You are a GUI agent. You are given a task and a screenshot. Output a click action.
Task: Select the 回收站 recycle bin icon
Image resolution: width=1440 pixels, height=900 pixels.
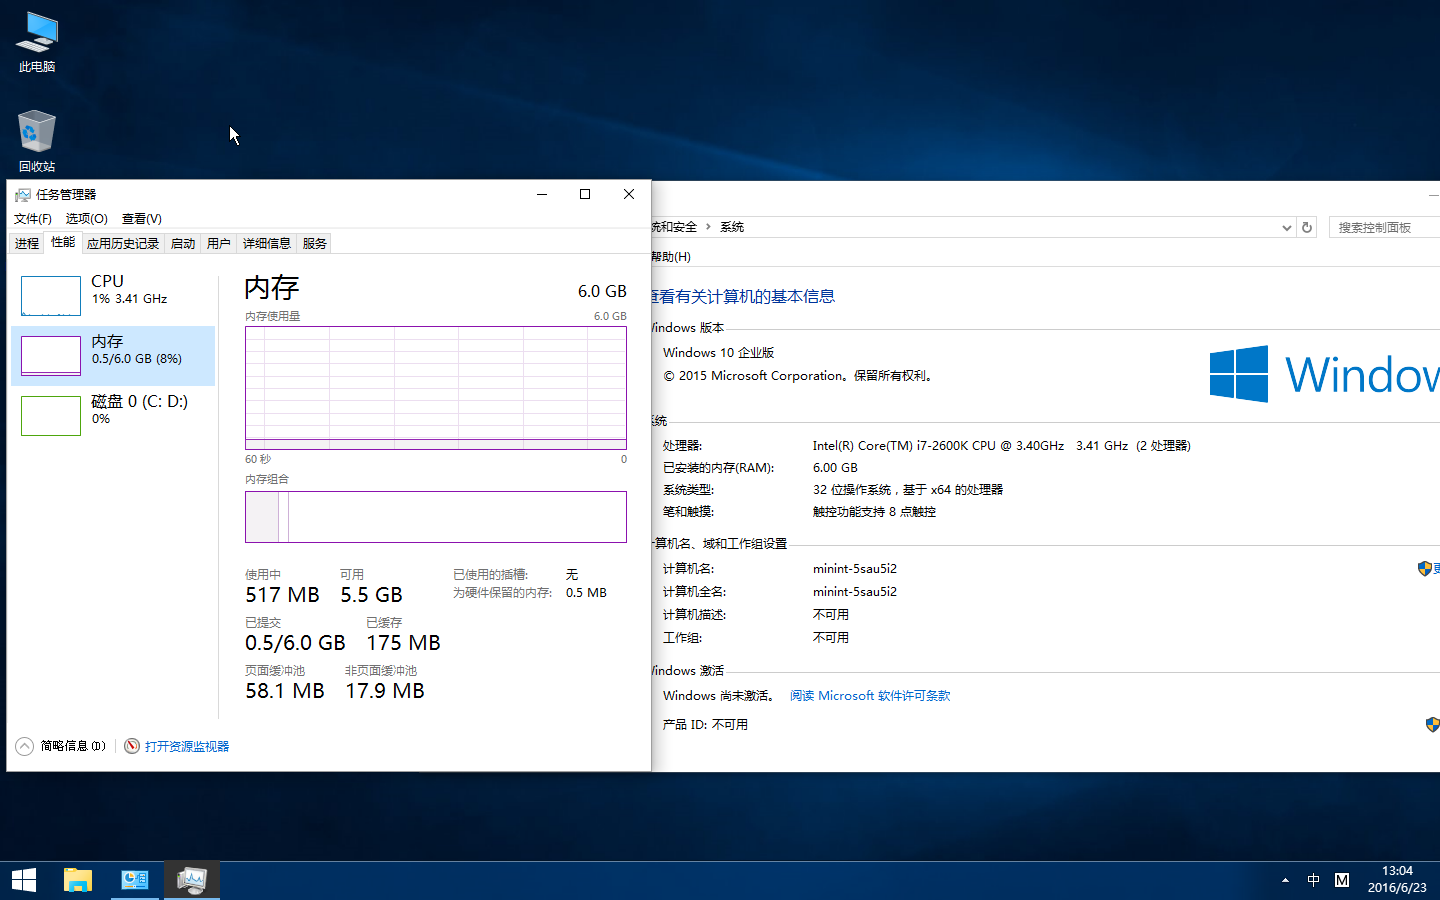pos(37,141)
